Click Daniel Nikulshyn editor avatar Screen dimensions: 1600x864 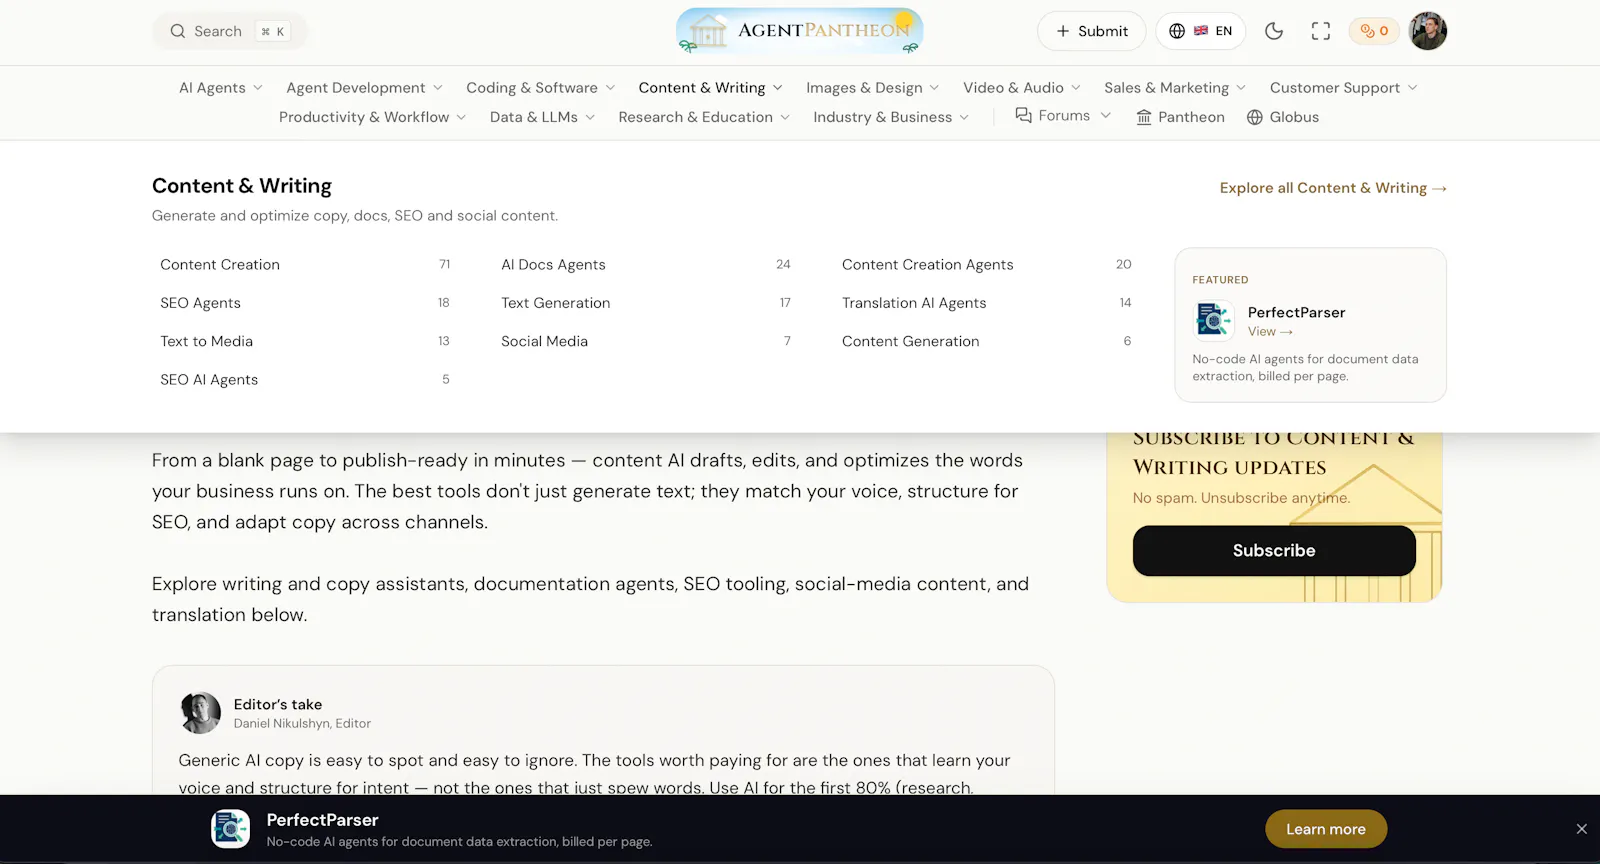pos(200,713)
